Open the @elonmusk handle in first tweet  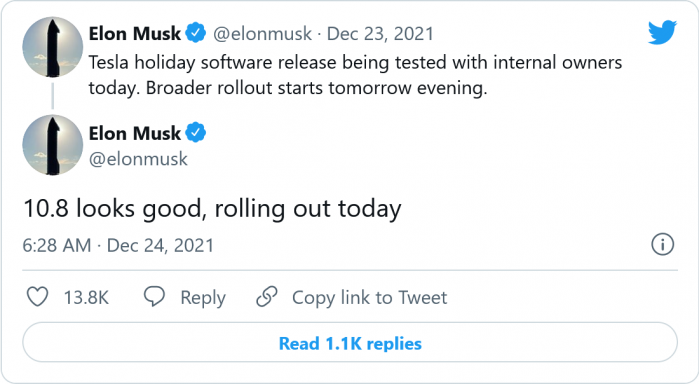(x=262, y=34)
